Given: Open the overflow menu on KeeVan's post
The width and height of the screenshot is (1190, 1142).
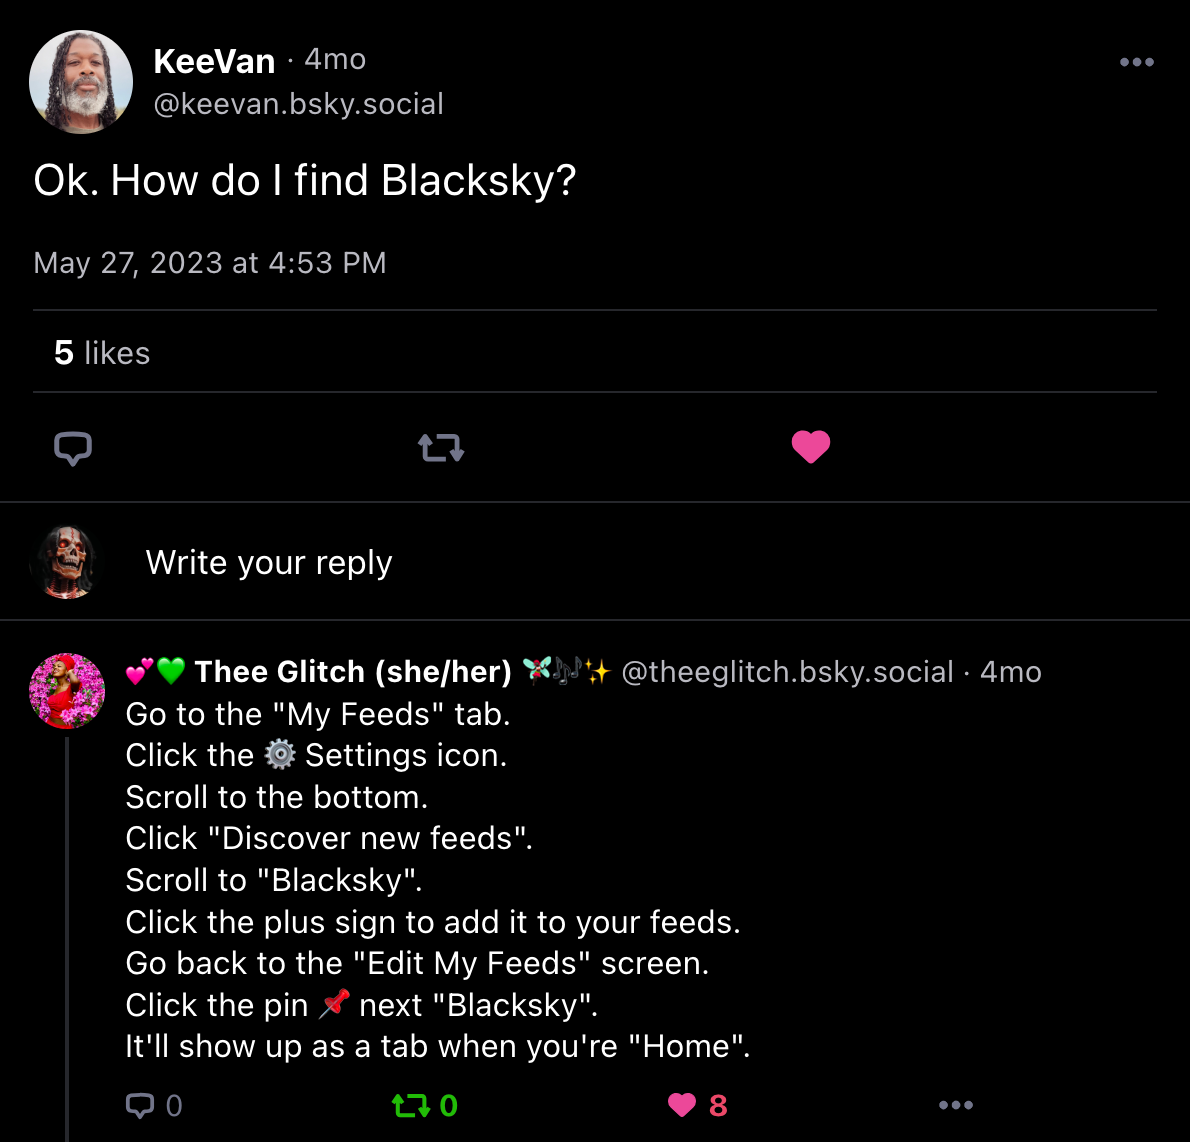Looking at the screenshot, I should 1137,62.
